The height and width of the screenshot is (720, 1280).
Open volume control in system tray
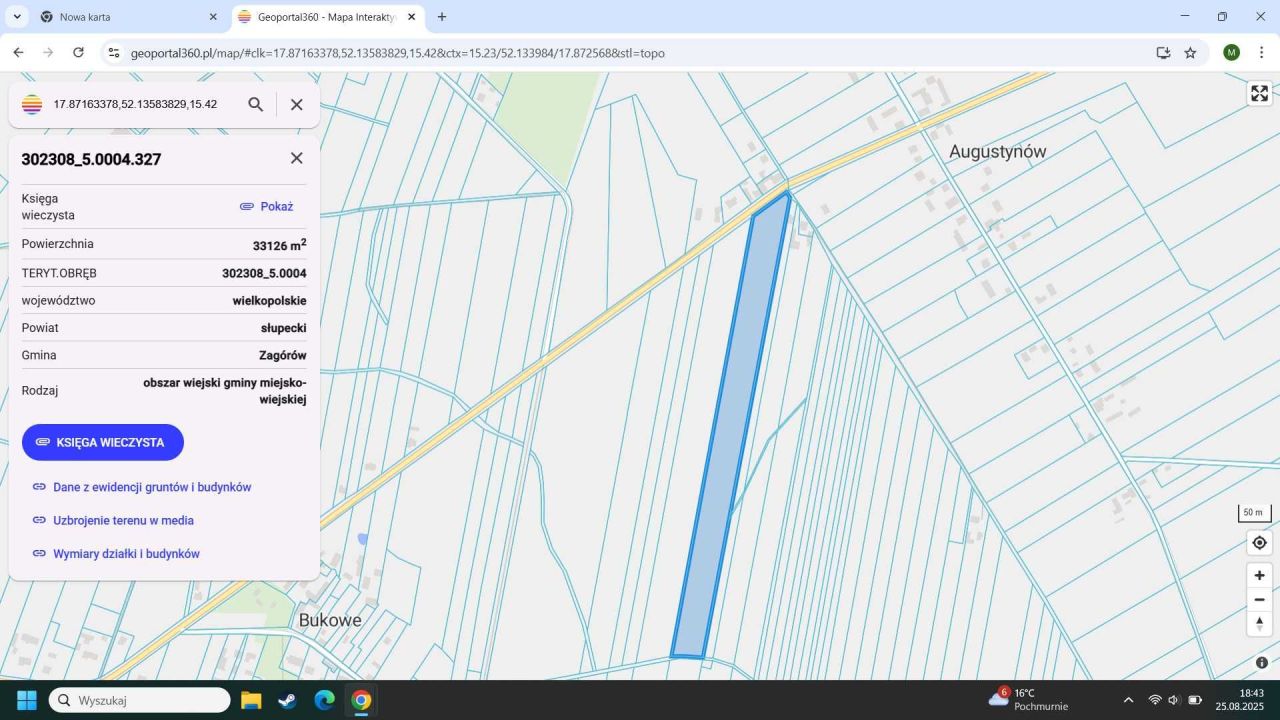click(1174, 700)
